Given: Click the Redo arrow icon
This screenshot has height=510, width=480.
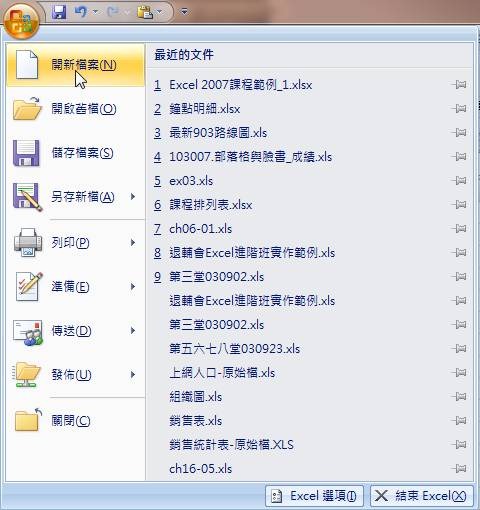Looking at the screenshot, I should point(113,12).
